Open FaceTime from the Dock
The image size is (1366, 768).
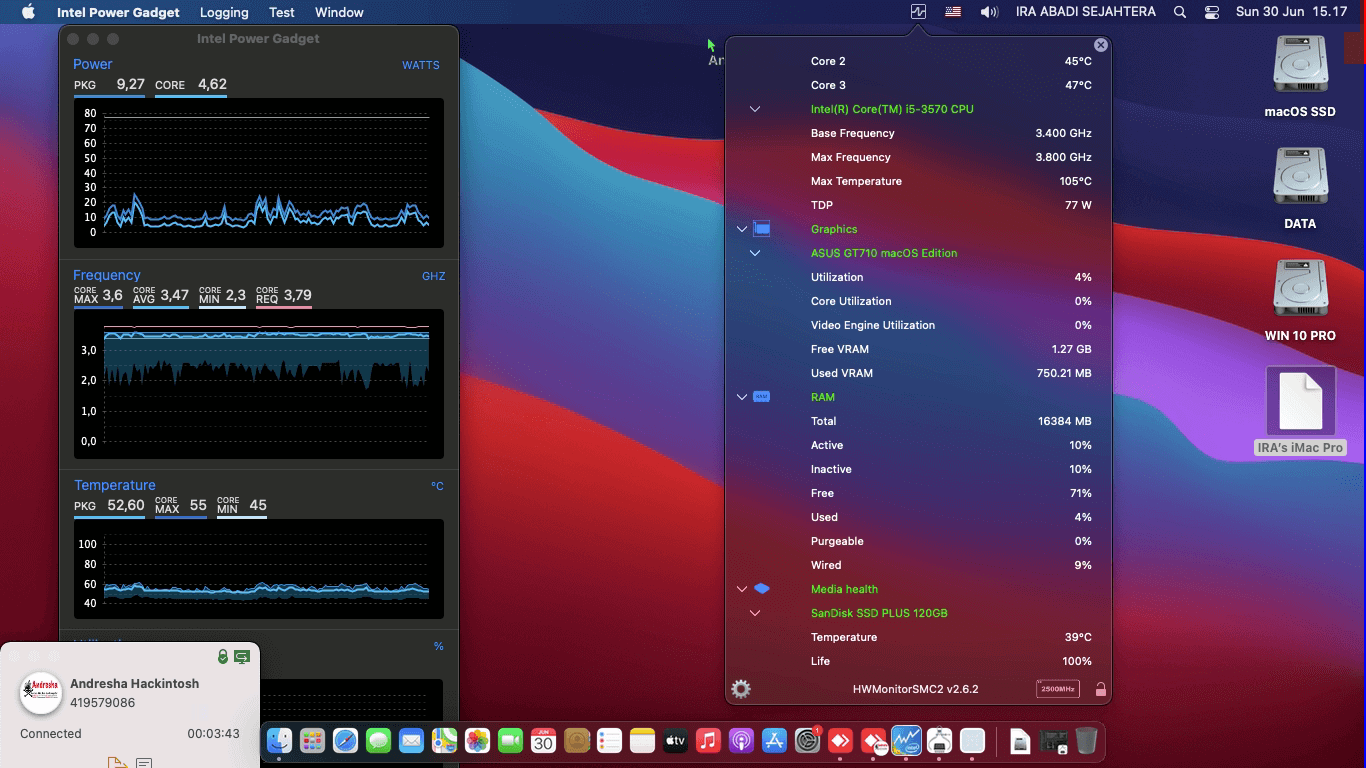pos(510,741)
